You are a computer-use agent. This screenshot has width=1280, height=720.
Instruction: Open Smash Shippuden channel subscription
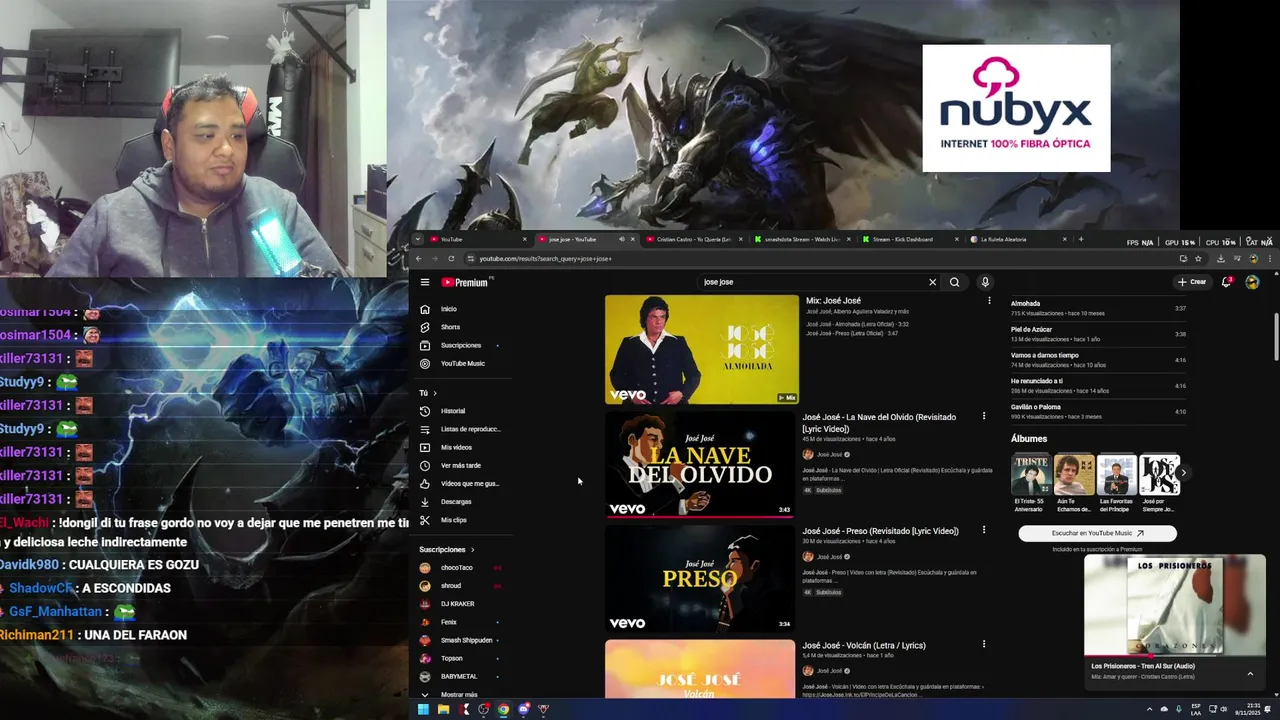tap(466, 640)
